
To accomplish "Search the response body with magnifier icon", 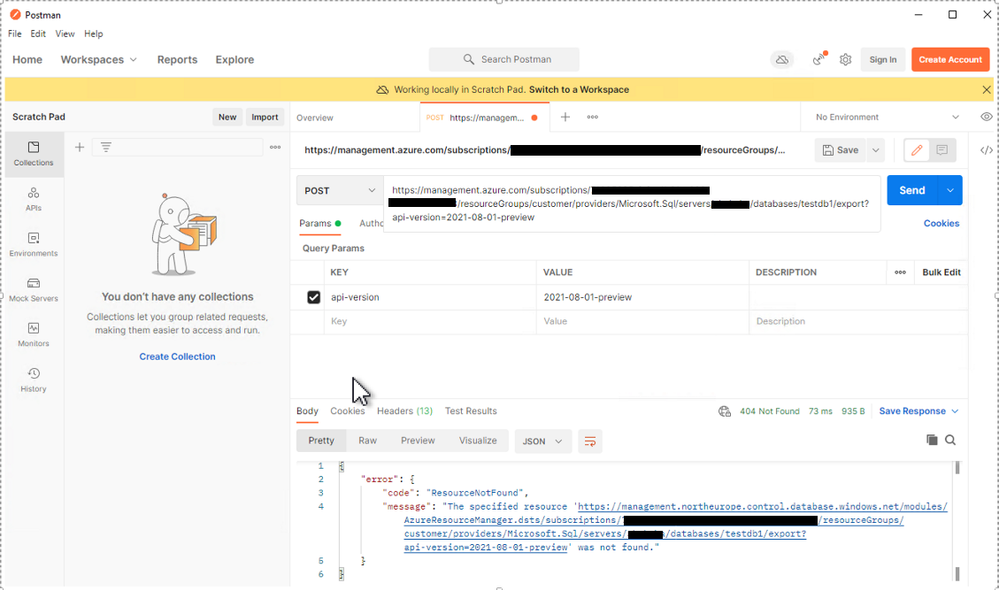I will [950, 440].
